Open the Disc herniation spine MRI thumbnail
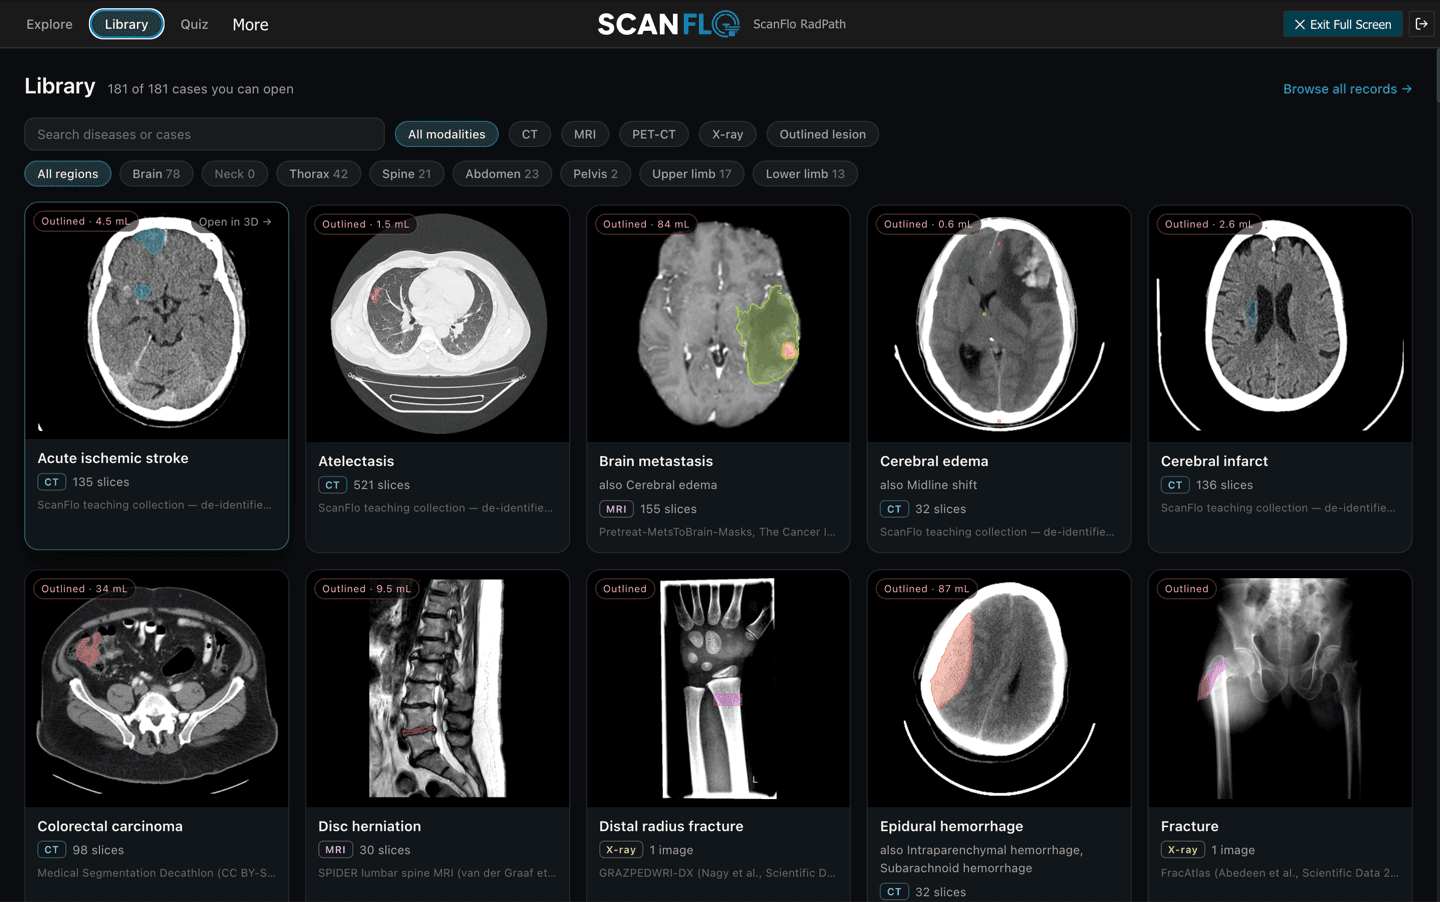This screenshot has height=902, width=1440. tap(438, 689)
